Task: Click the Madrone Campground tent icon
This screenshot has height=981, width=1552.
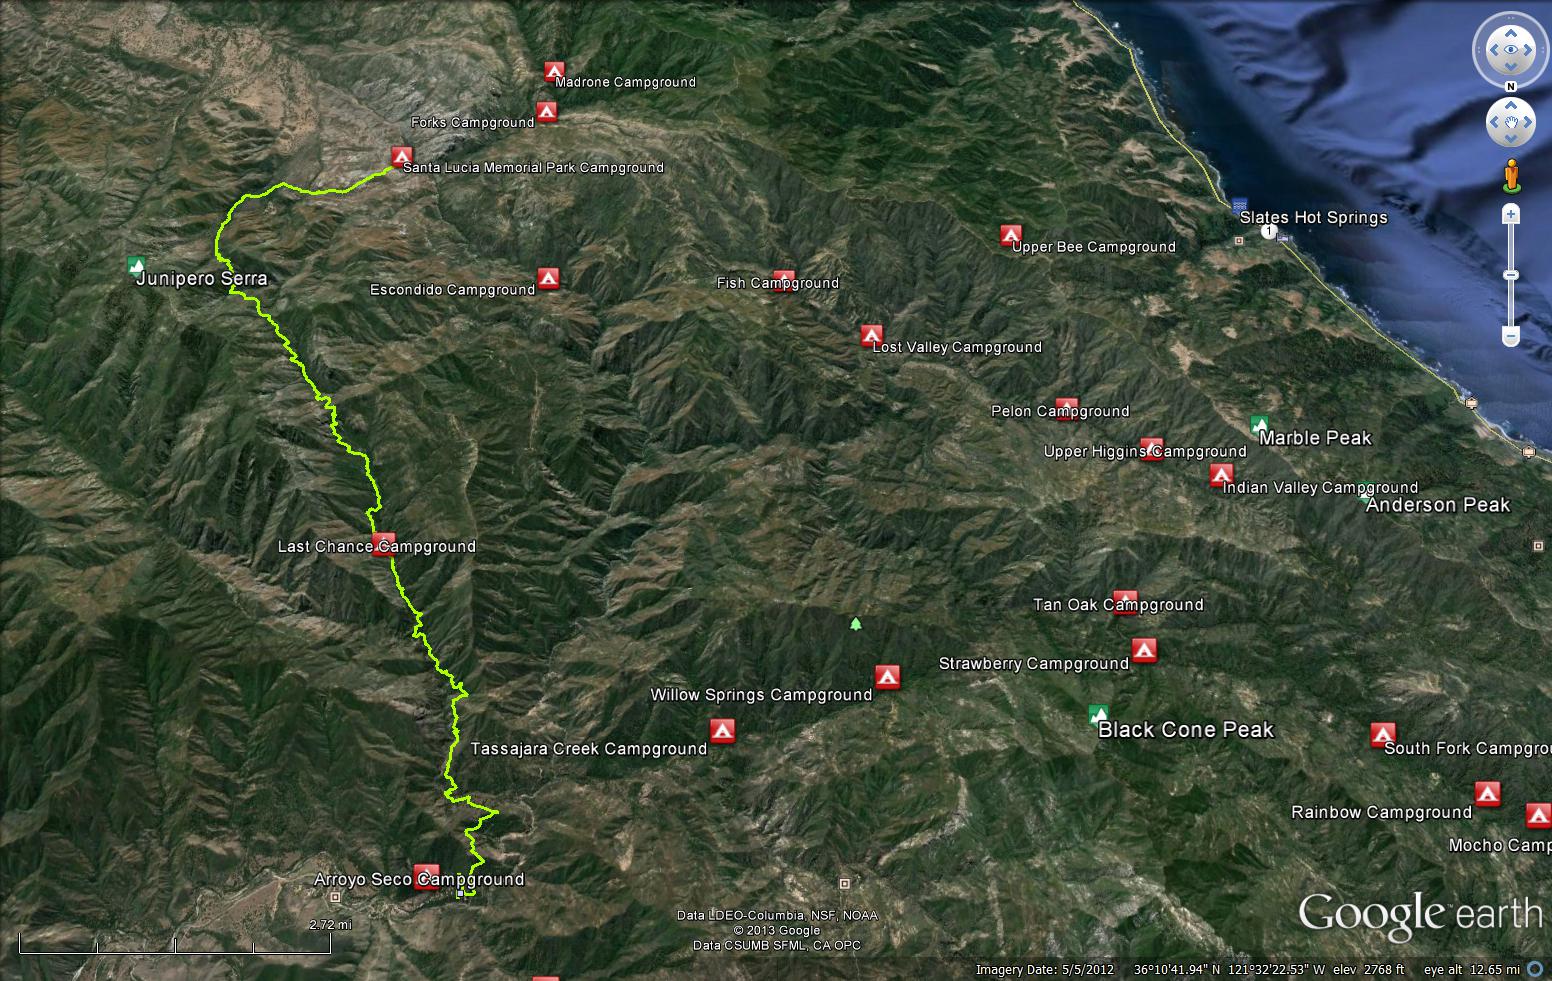Action: pyautogui.click(x=554, y=71)
